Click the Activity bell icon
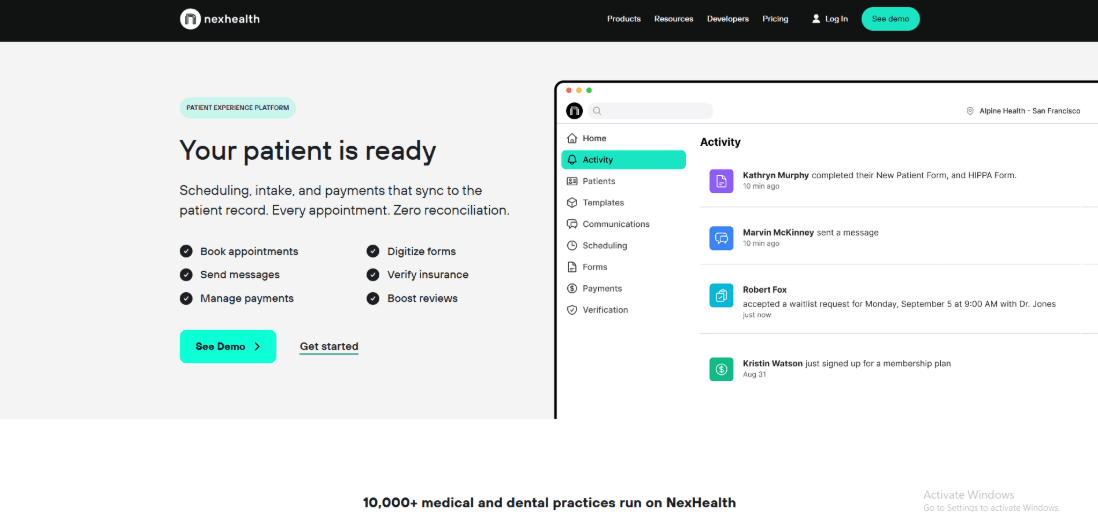This screenshot has height=512, width=1098. (572, 160)
